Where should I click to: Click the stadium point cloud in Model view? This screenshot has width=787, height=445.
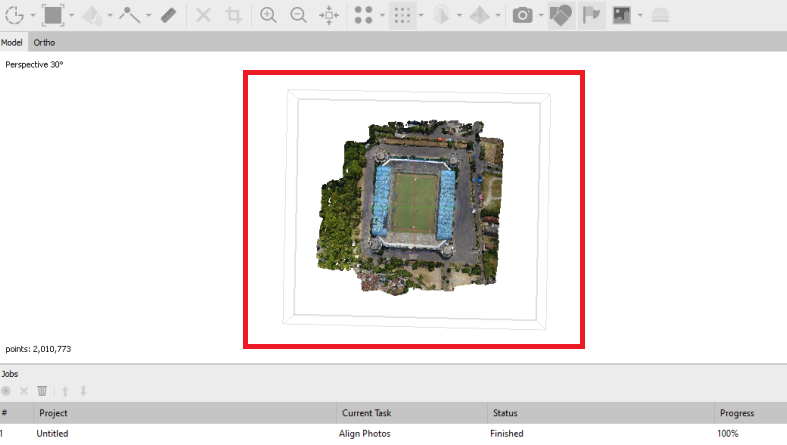pos(411,207)
